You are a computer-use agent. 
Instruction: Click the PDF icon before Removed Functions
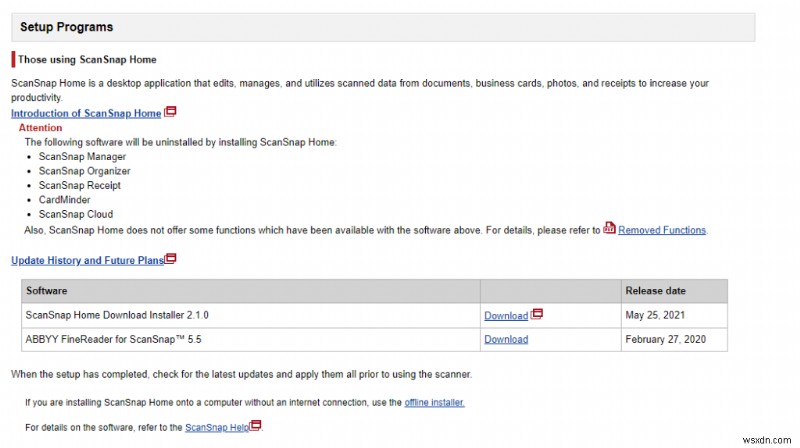(610, 228)
